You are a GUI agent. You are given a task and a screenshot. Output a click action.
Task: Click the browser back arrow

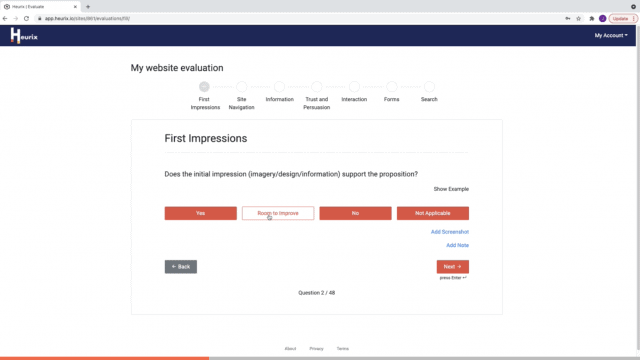pyautogui.click(x=5, y=18)
